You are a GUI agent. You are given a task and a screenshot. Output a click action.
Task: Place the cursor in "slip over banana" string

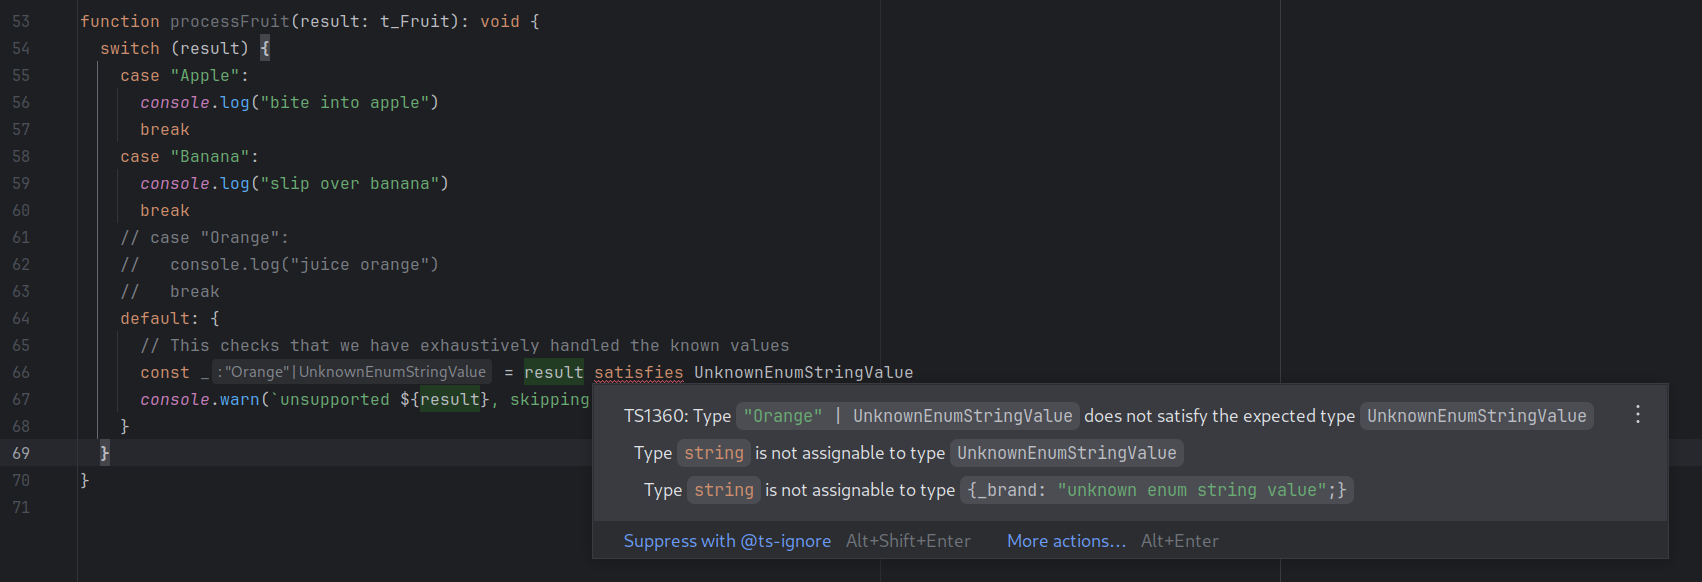pos(350,183)
